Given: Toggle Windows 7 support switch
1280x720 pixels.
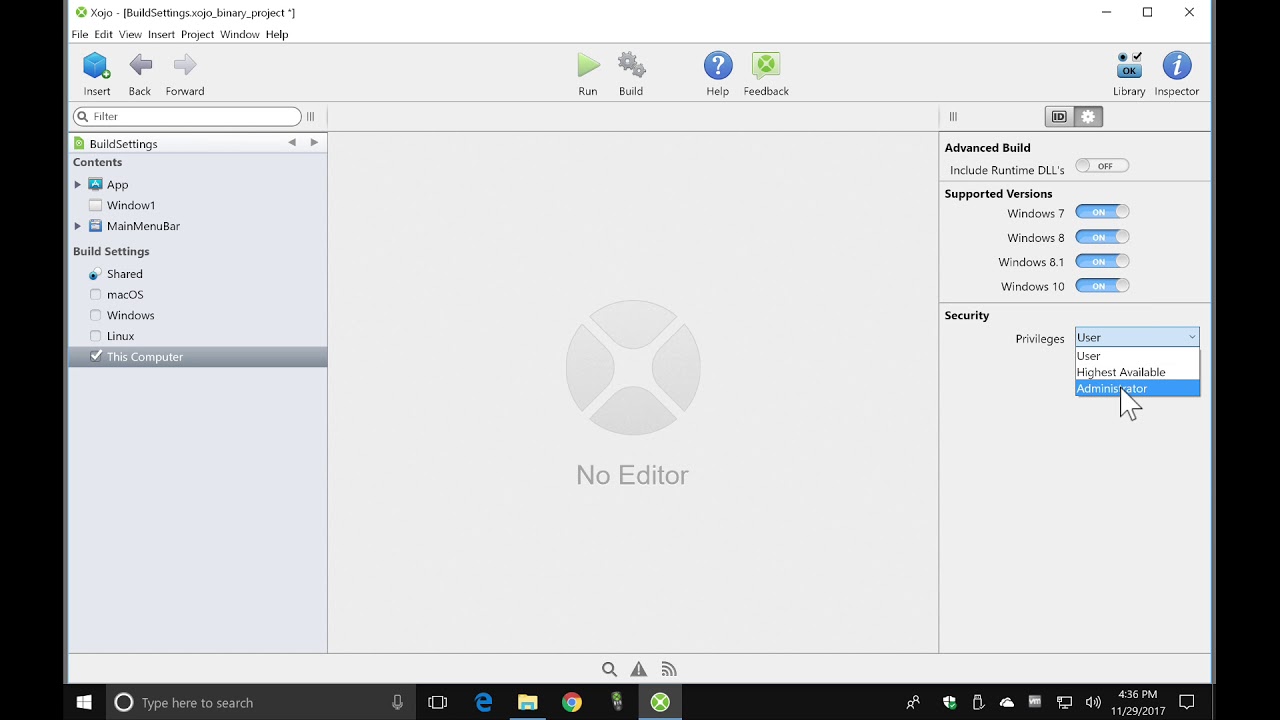Looking at the screenshot, I should (x=1102, y=212).
